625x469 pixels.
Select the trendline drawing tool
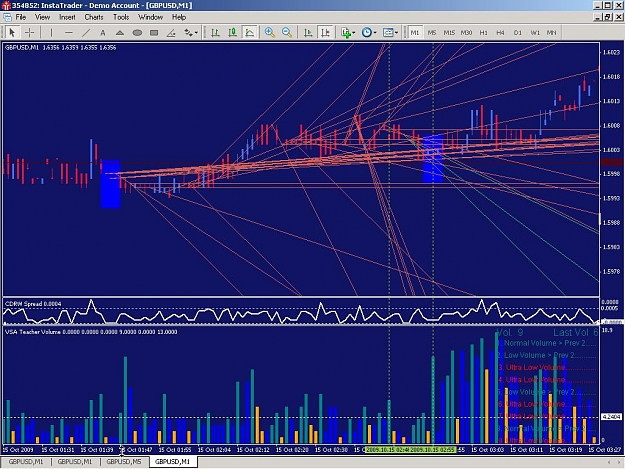[x=86, y=33]
